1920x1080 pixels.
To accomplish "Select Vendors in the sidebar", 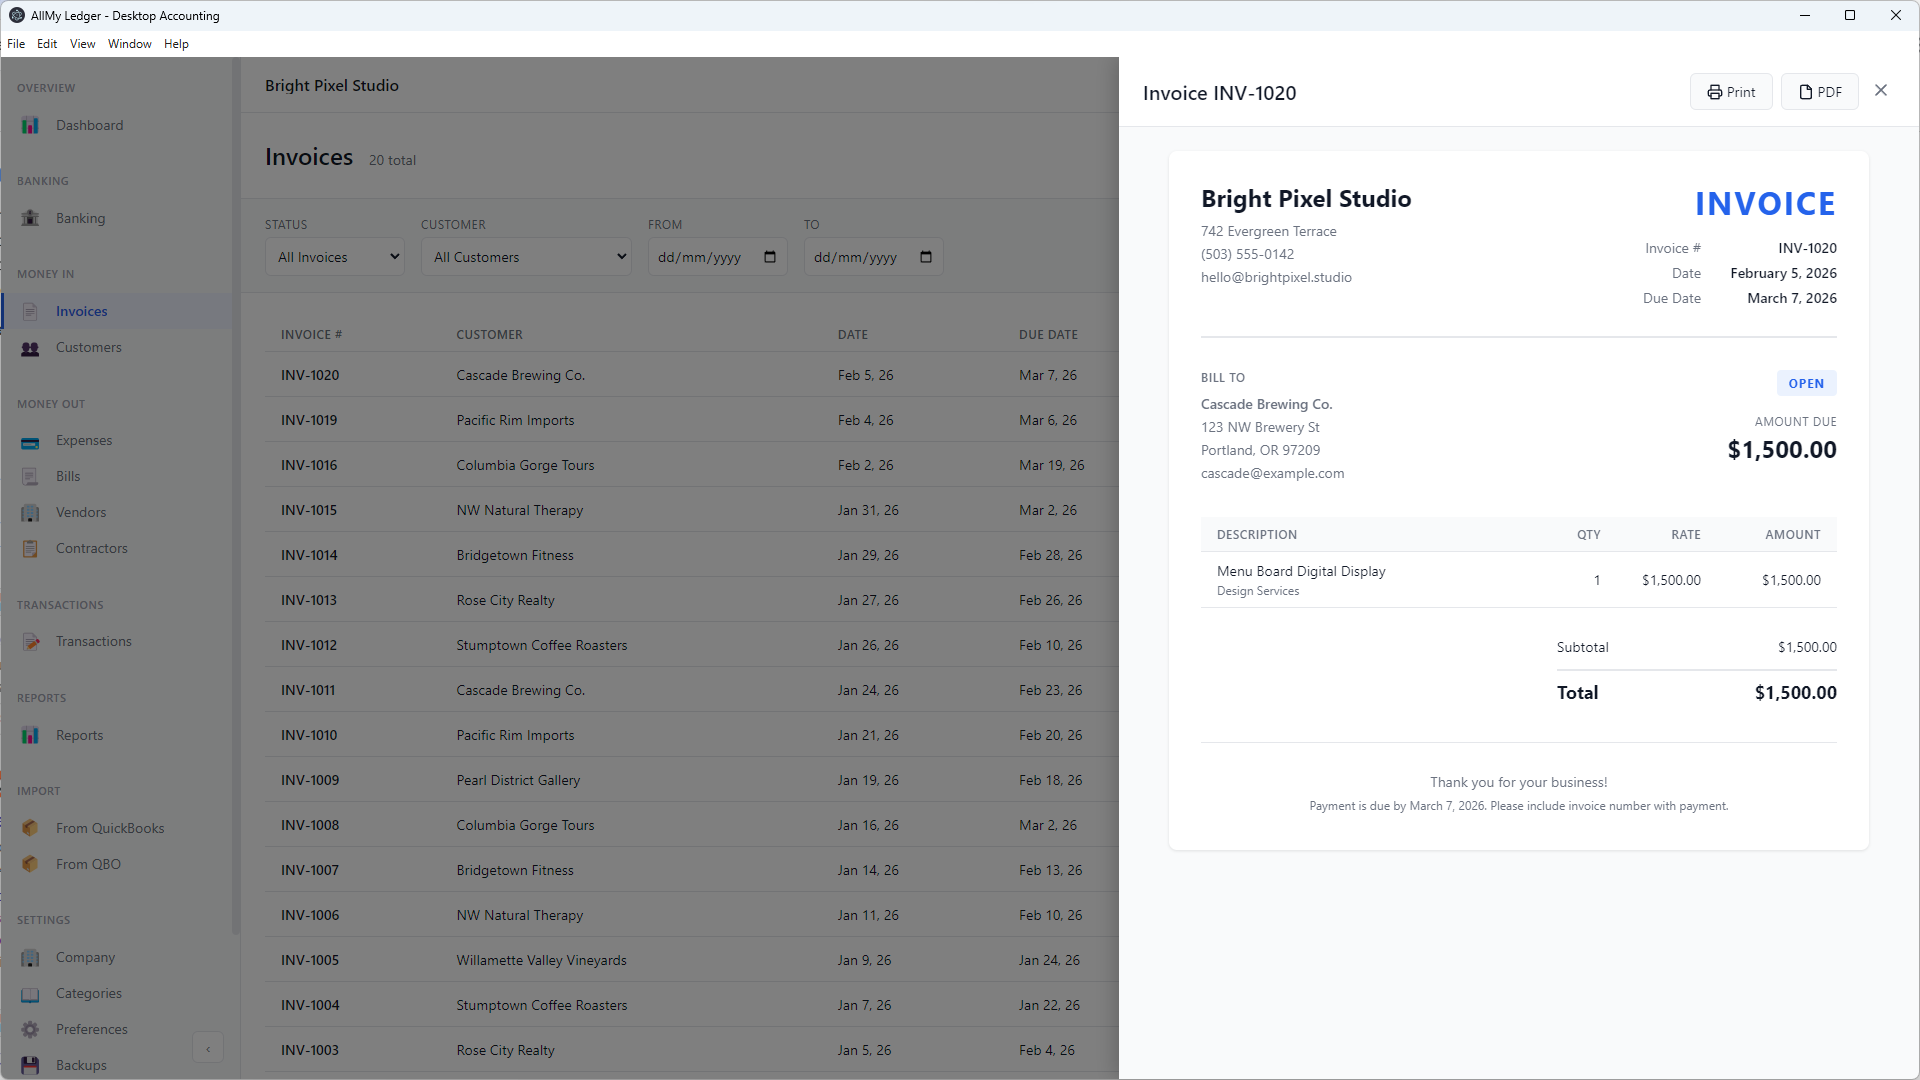I will pos(80,511).
